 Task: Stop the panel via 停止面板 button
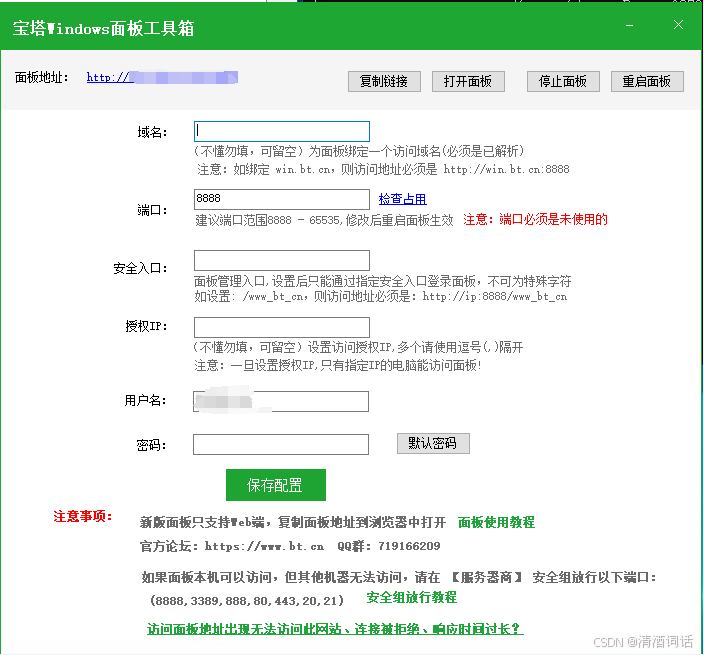(563, 81)
